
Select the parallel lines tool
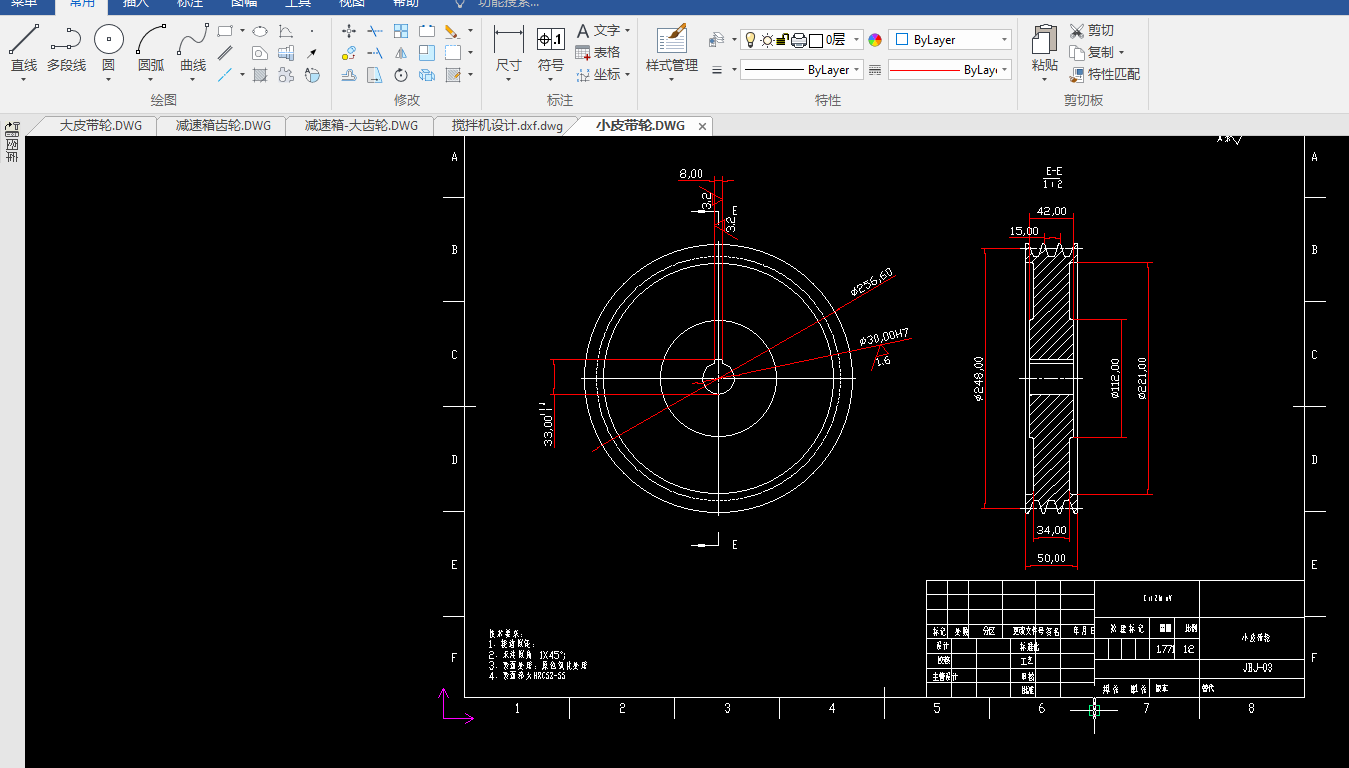point(225,53)
